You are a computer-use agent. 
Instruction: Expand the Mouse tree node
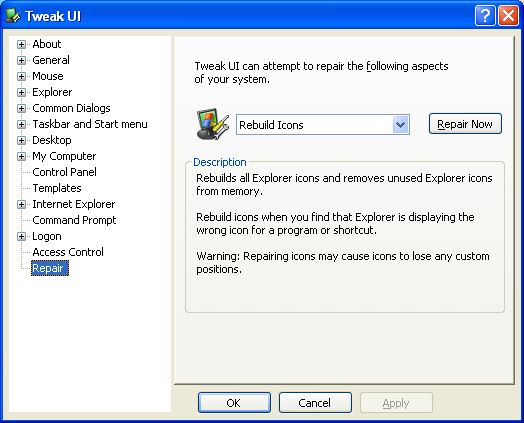[x=21, y=77]
